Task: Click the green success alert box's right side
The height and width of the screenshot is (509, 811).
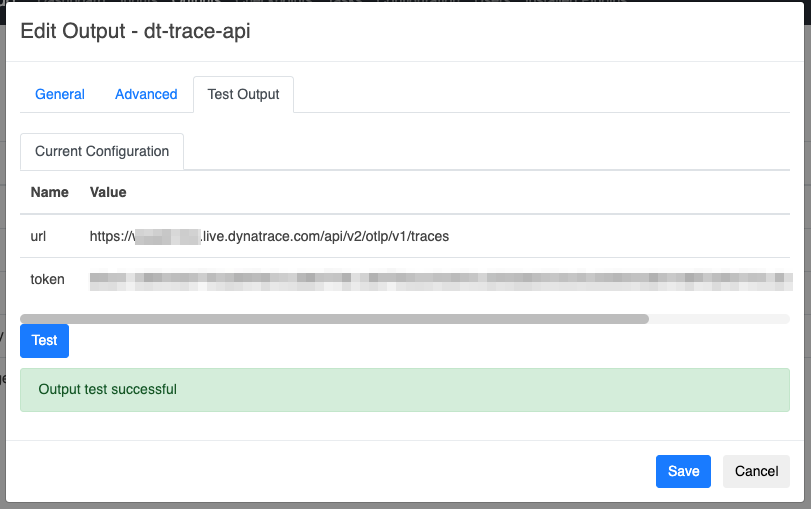Action: [x=700, y=390]
